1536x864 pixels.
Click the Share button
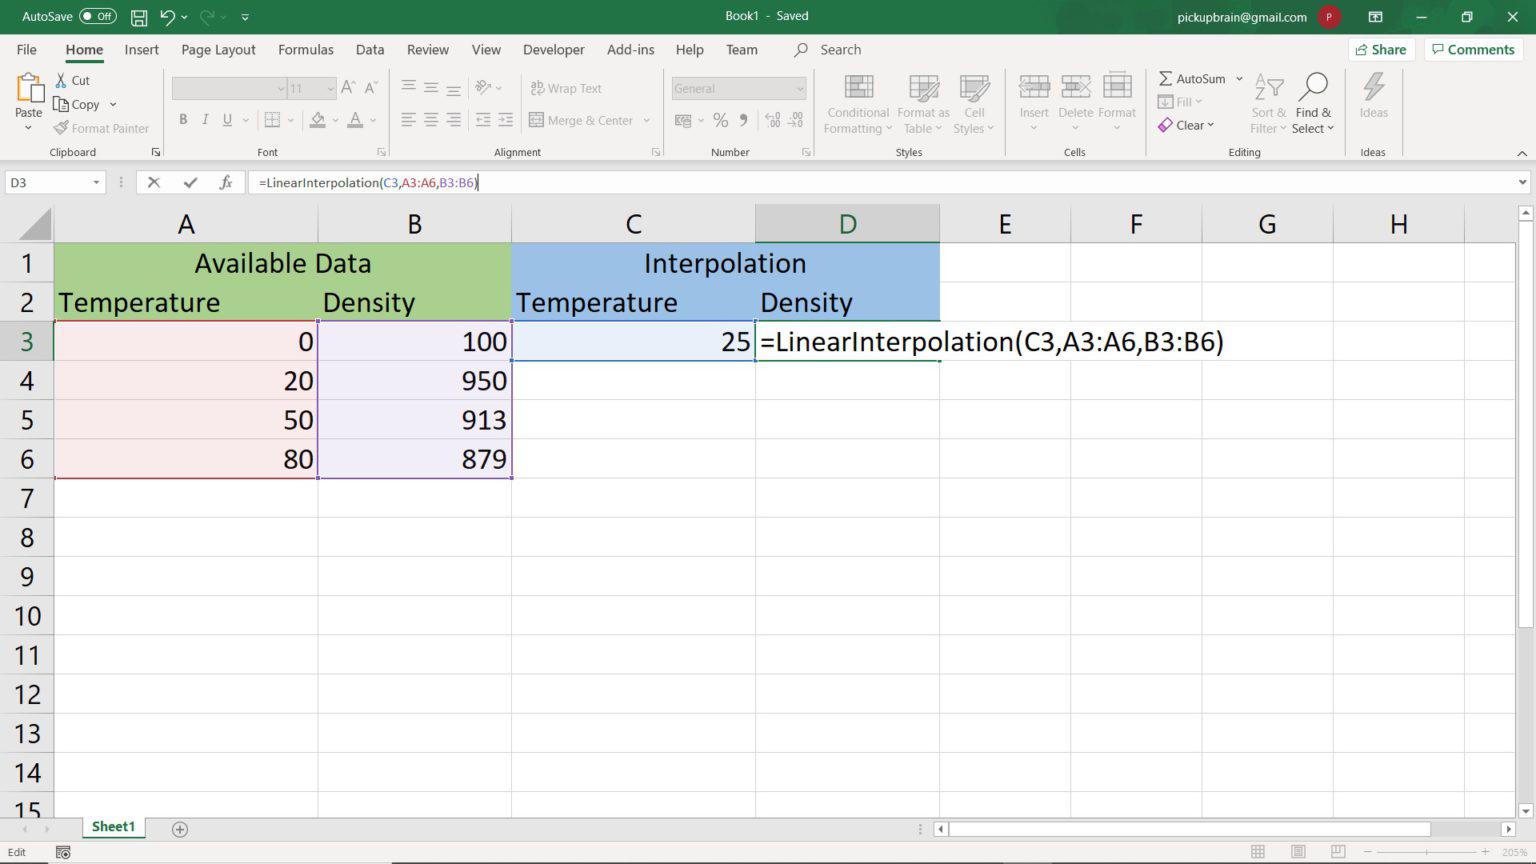click(1381, 49)
